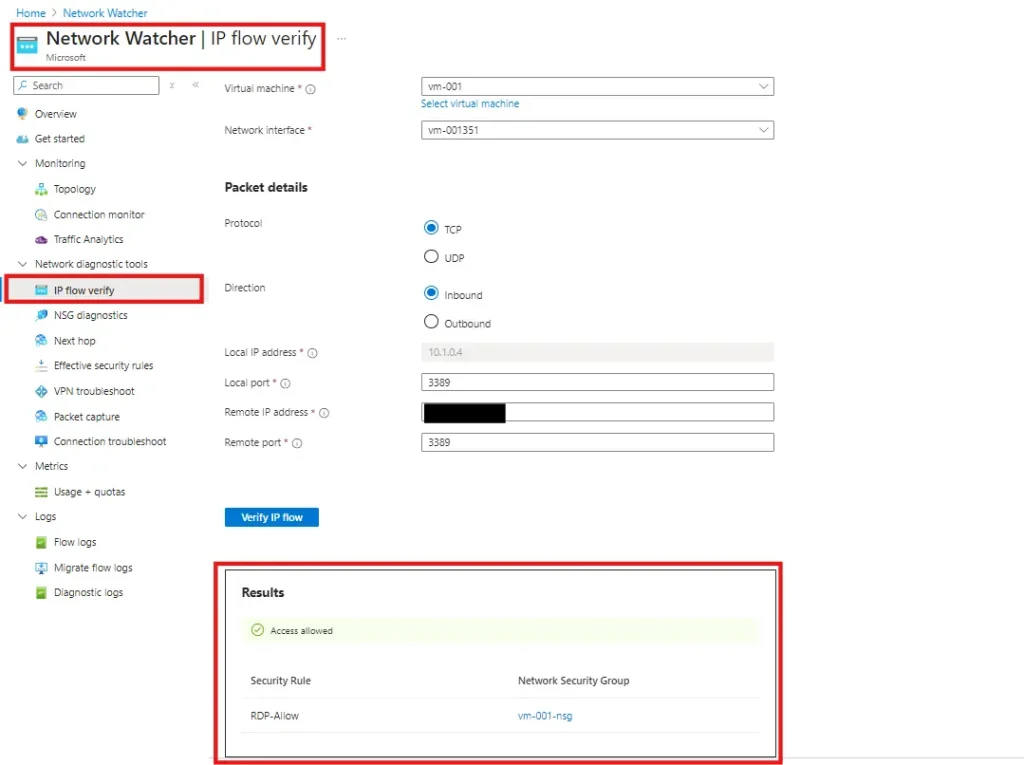Open the vm-001-nsg link
The height and width of the screenshot is (765, 1024).
click(545, 716)
